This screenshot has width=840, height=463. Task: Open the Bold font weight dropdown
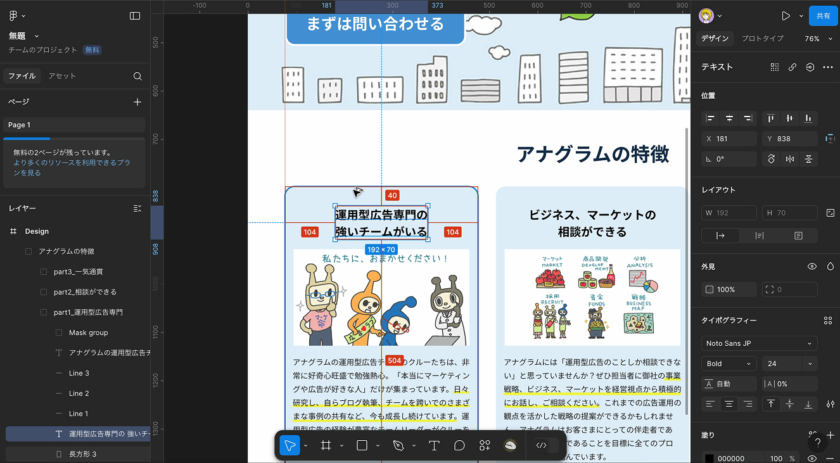729,364
